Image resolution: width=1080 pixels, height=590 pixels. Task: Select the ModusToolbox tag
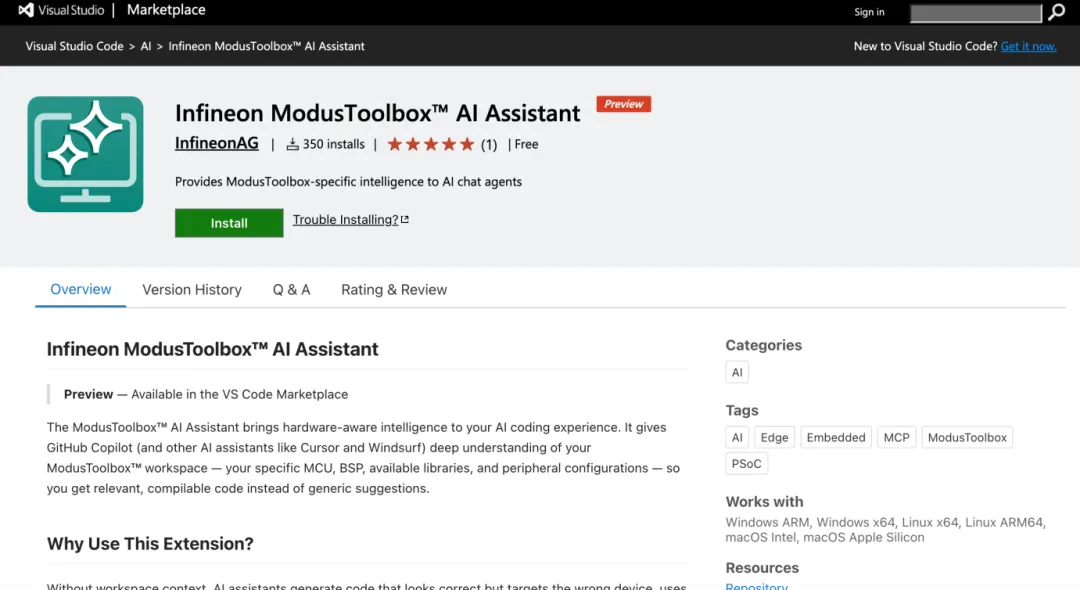tap(967, 437)
